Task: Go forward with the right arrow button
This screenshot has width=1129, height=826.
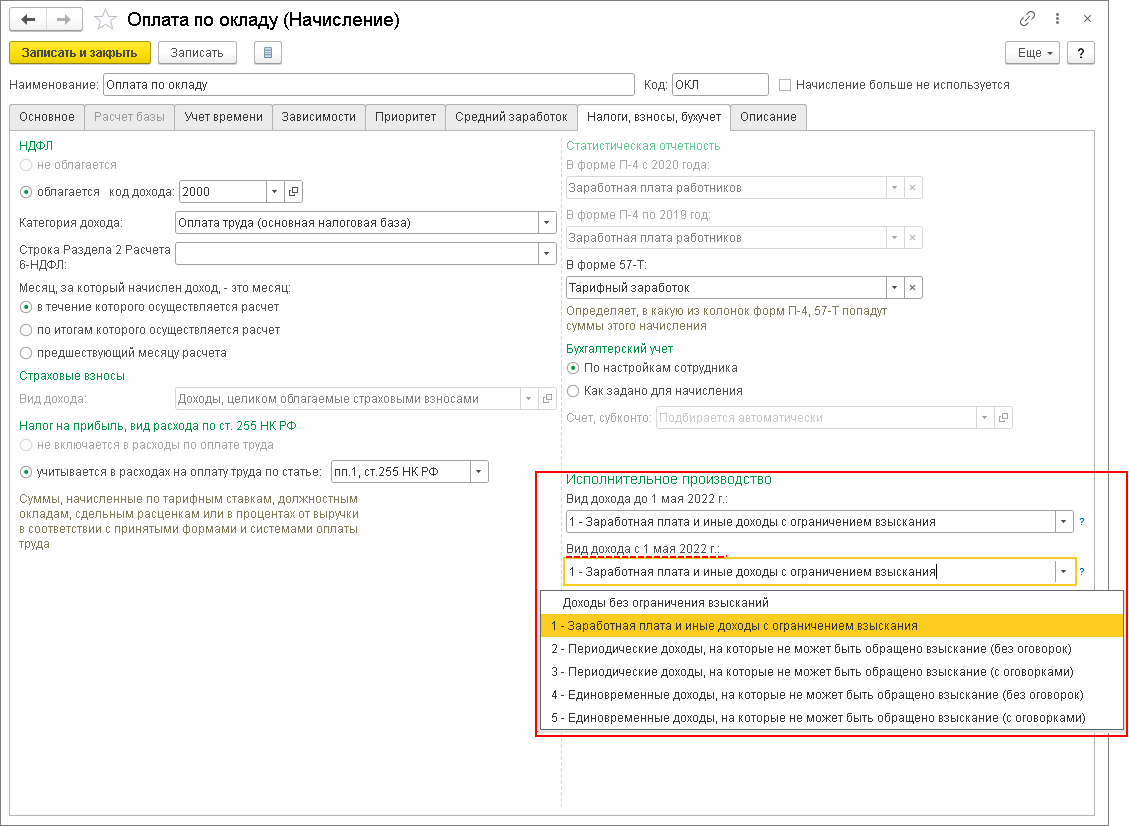Action: (64, 19)
